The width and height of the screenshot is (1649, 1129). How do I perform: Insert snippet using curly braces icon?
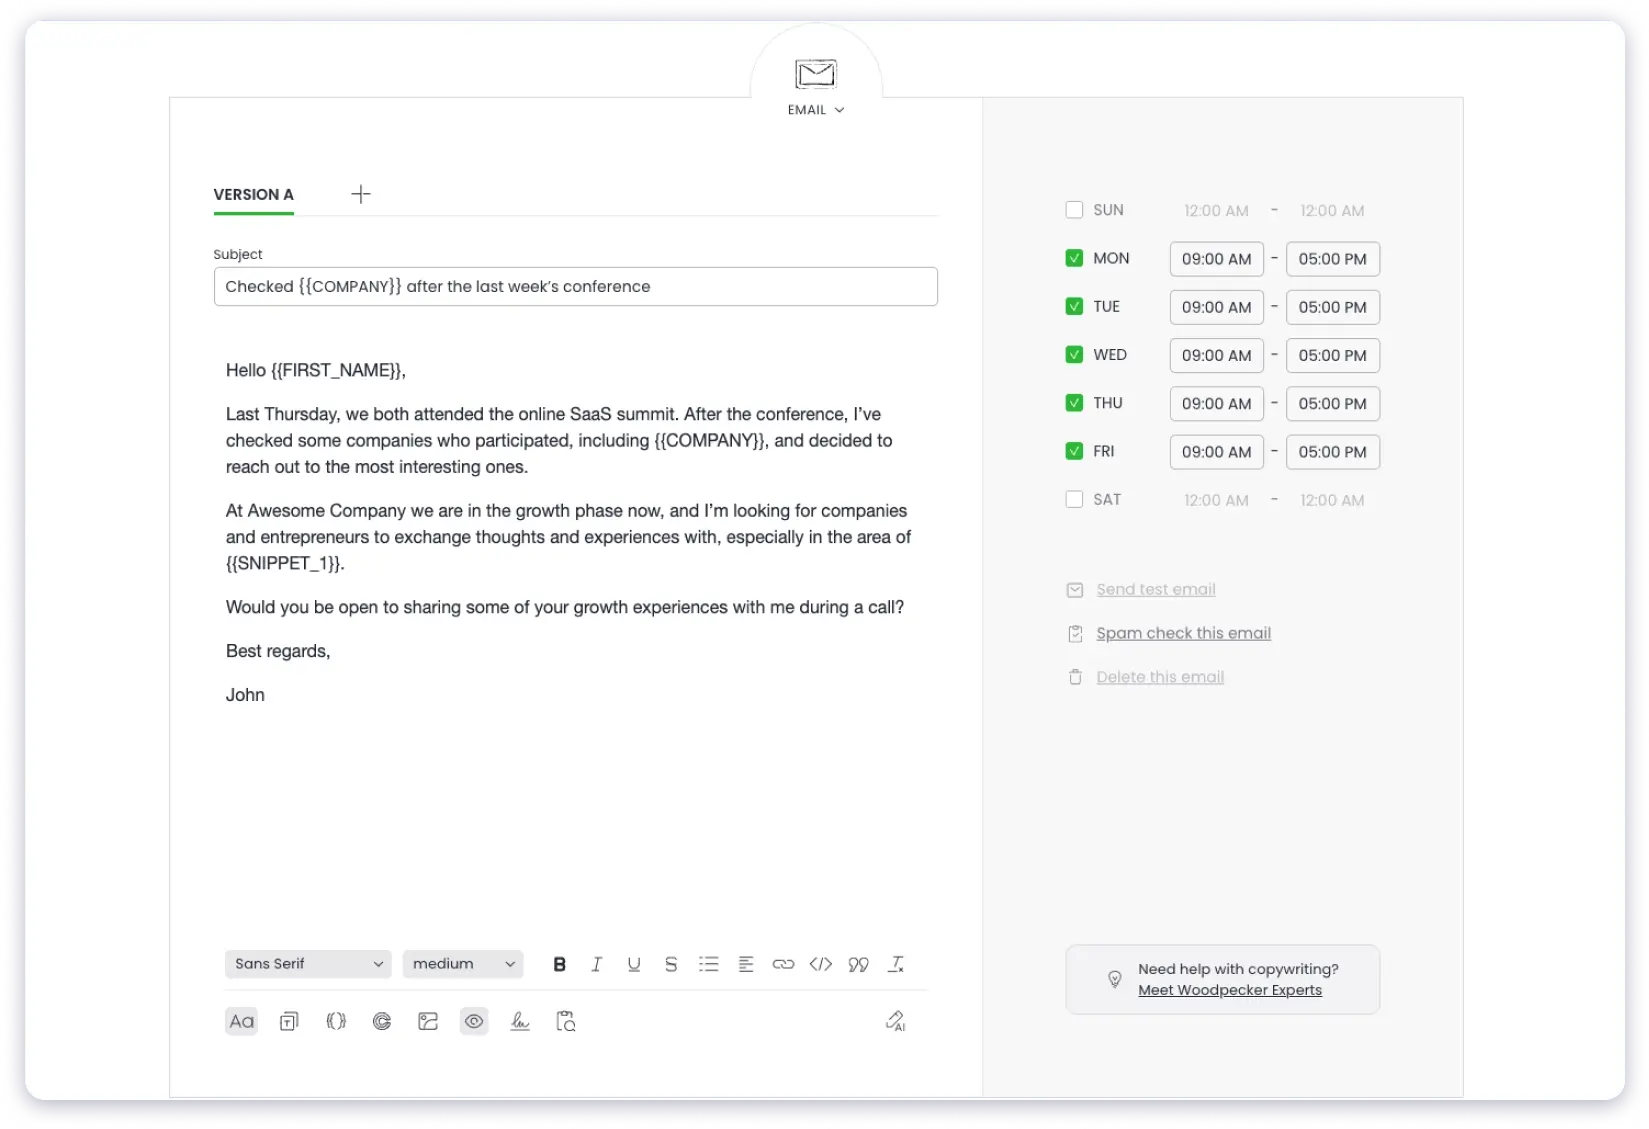[336, 1021]
